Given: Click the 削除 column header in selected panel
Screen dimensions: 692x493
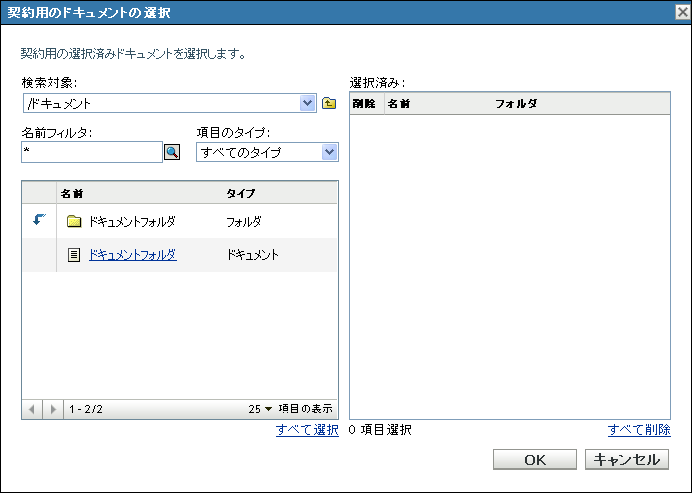Looking at the screenshot, I should pos(364,104).
